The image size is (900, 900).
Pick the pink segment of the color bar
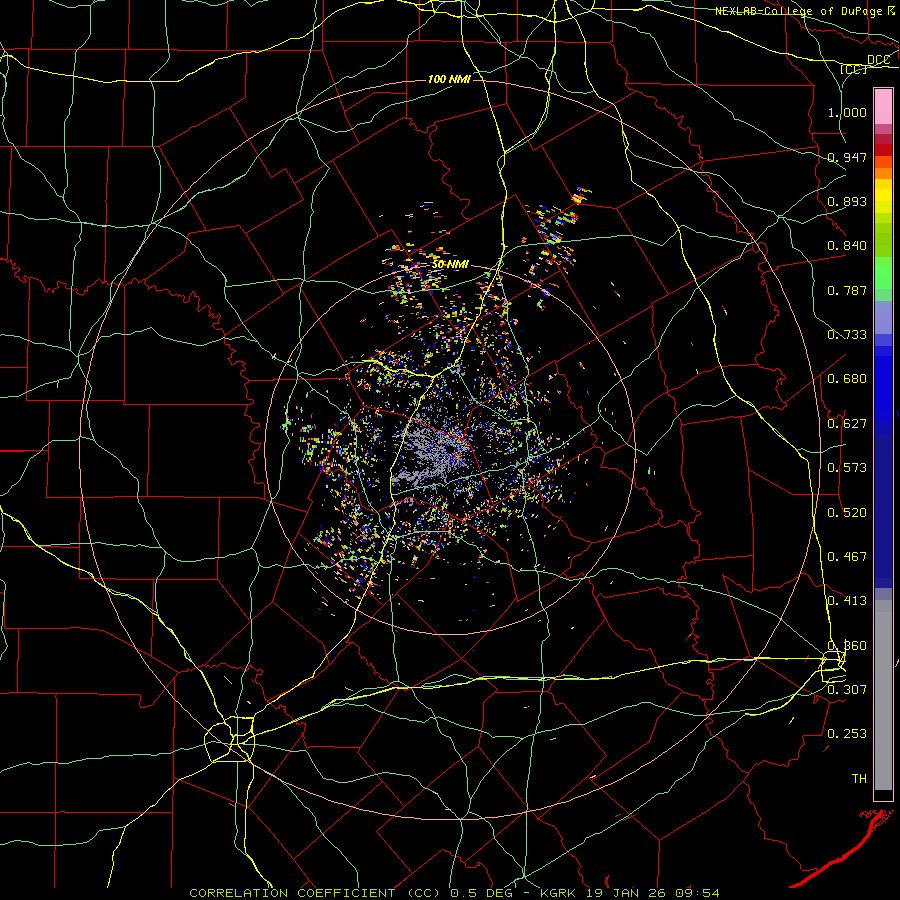click(x=883, y=106)
